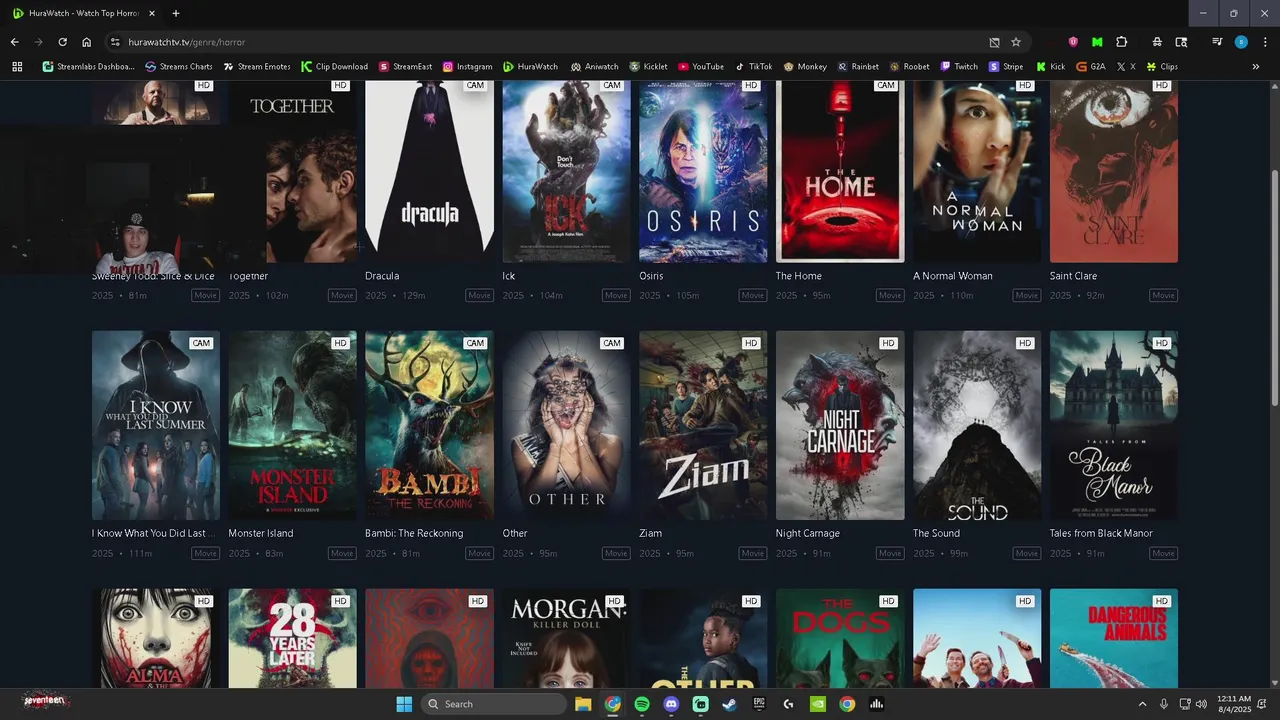1280x720 pixels.
Task: Open the HuraWatch bookmark
Action: click(x=531, y=67)
